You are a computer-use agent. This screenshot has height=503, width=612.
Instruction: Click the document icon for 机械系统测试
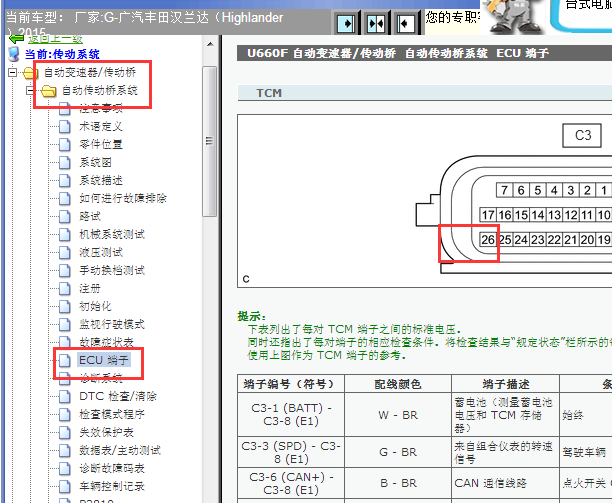(x=65, y=234)
